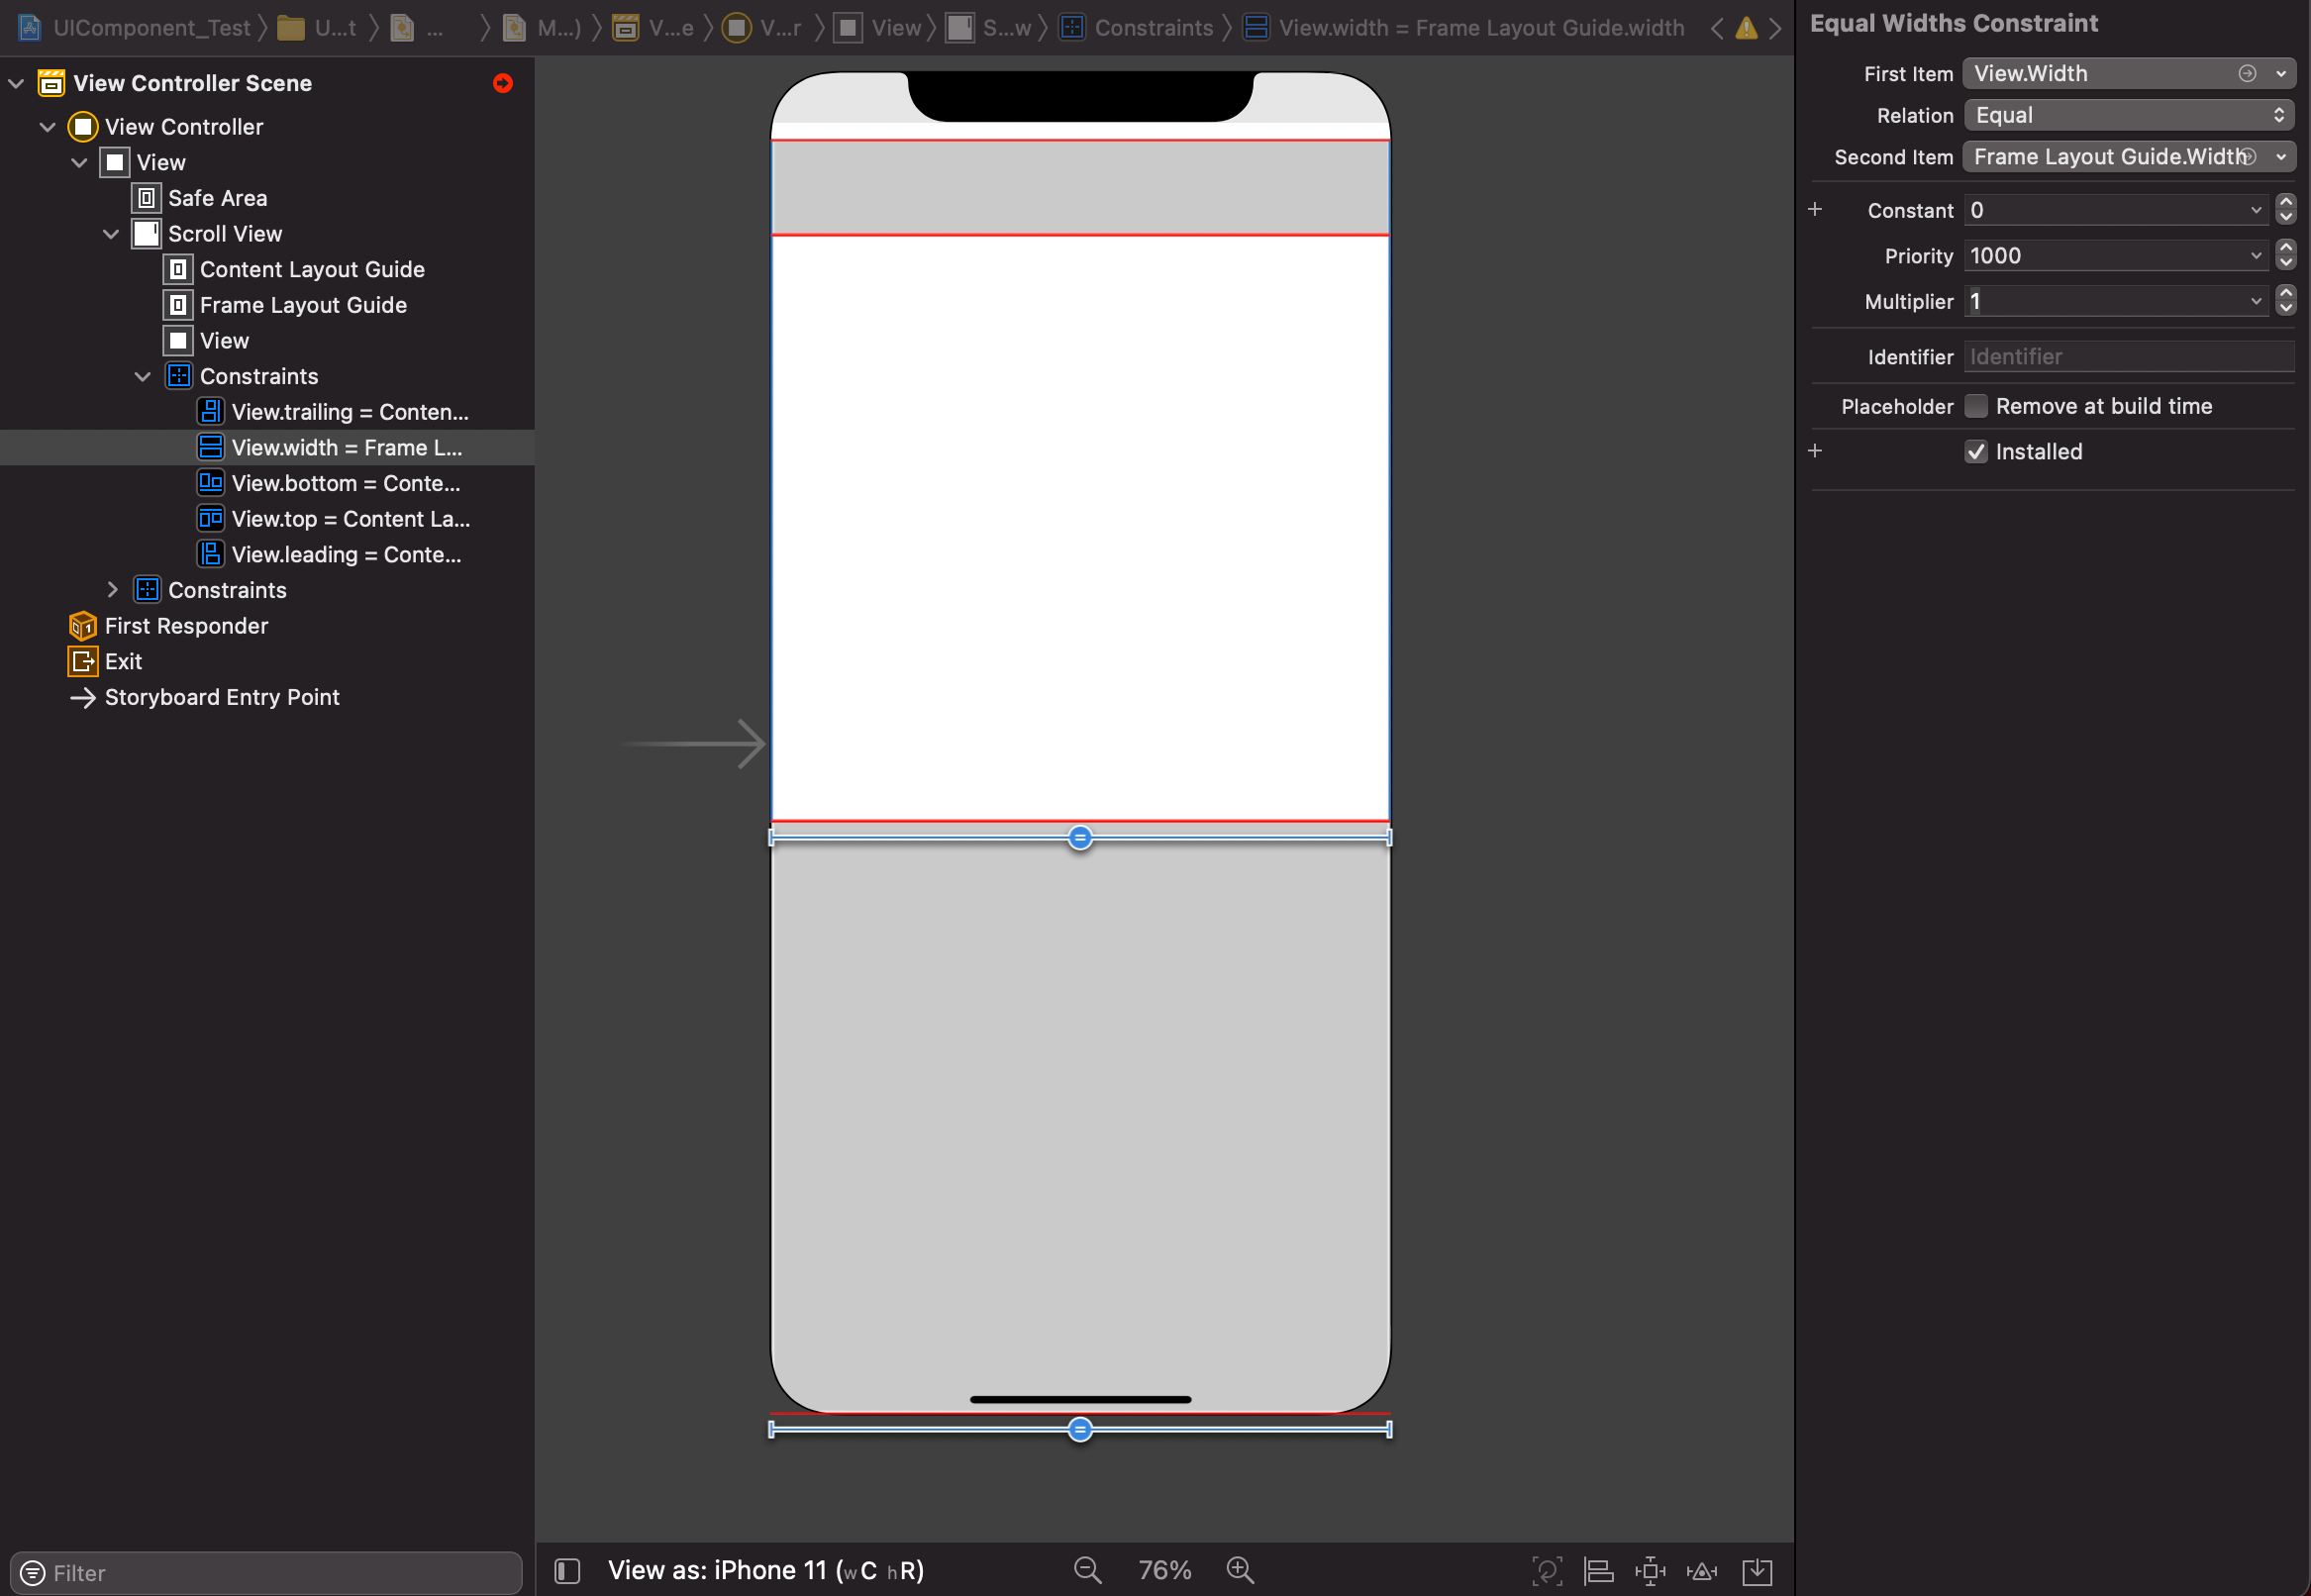Open the Align constraints menu

(x=1598, y=1571)
